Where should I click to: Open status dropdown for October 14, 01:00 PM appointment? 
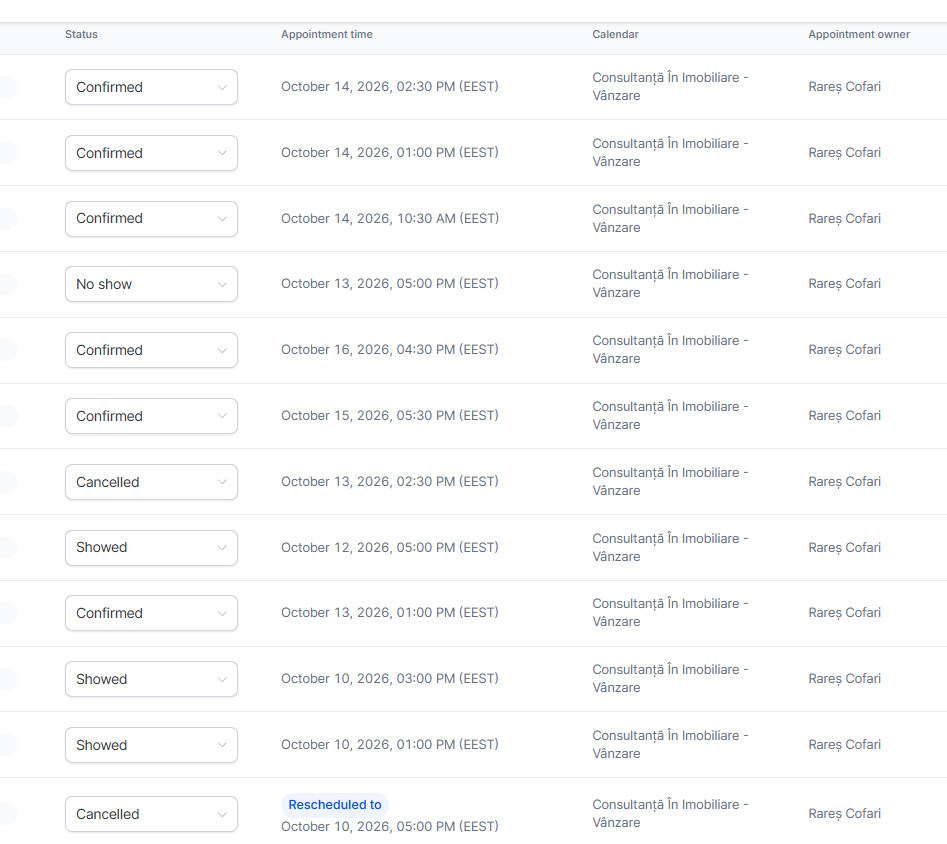[x=151, y=153]
